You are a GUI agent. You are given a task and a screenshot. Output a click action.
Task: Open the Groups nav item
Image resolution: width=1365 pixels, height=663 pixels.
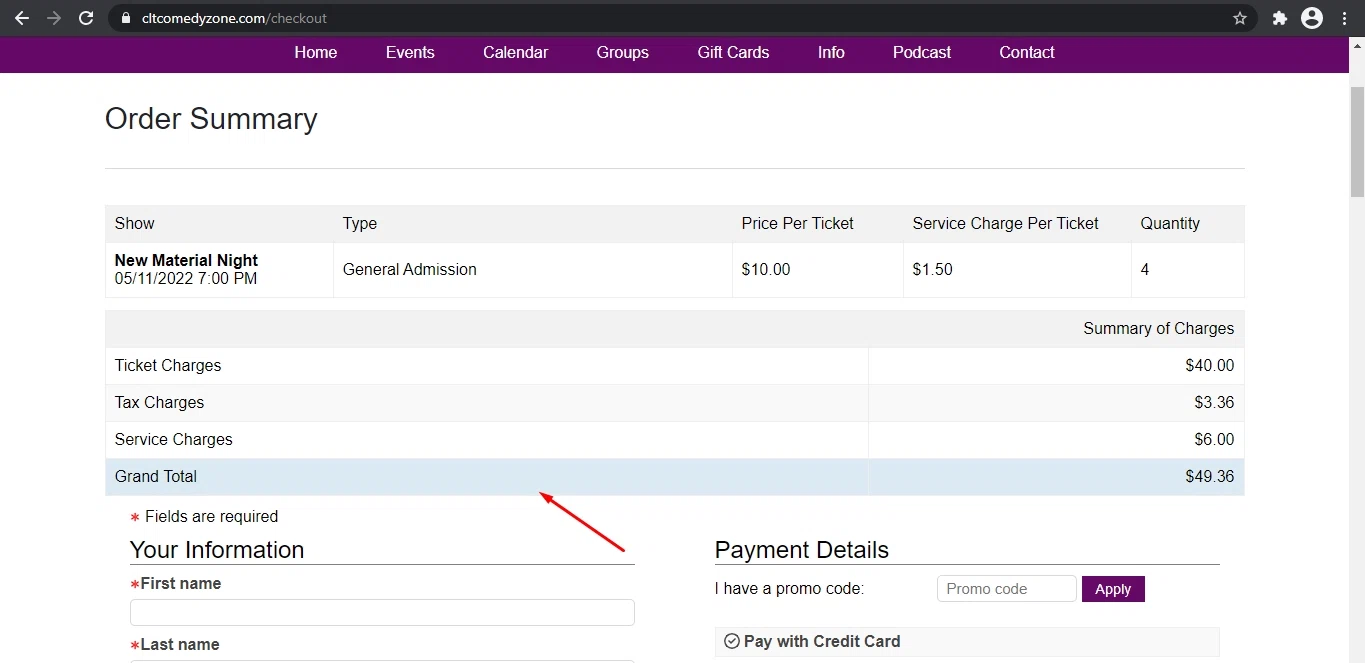(x=623, y=53)
